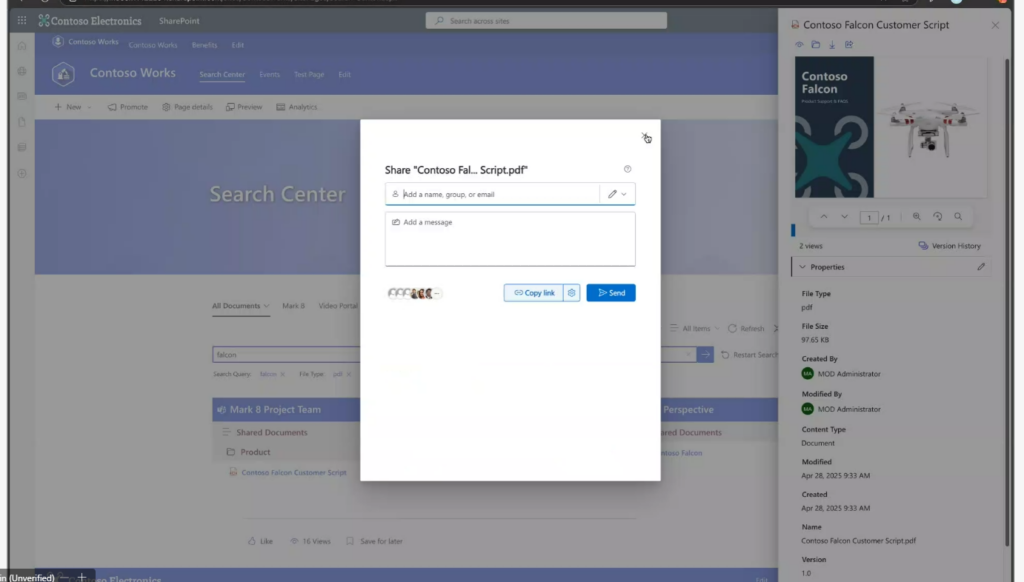Open the Page details gear in toolbar

click(x=187, y=107)
